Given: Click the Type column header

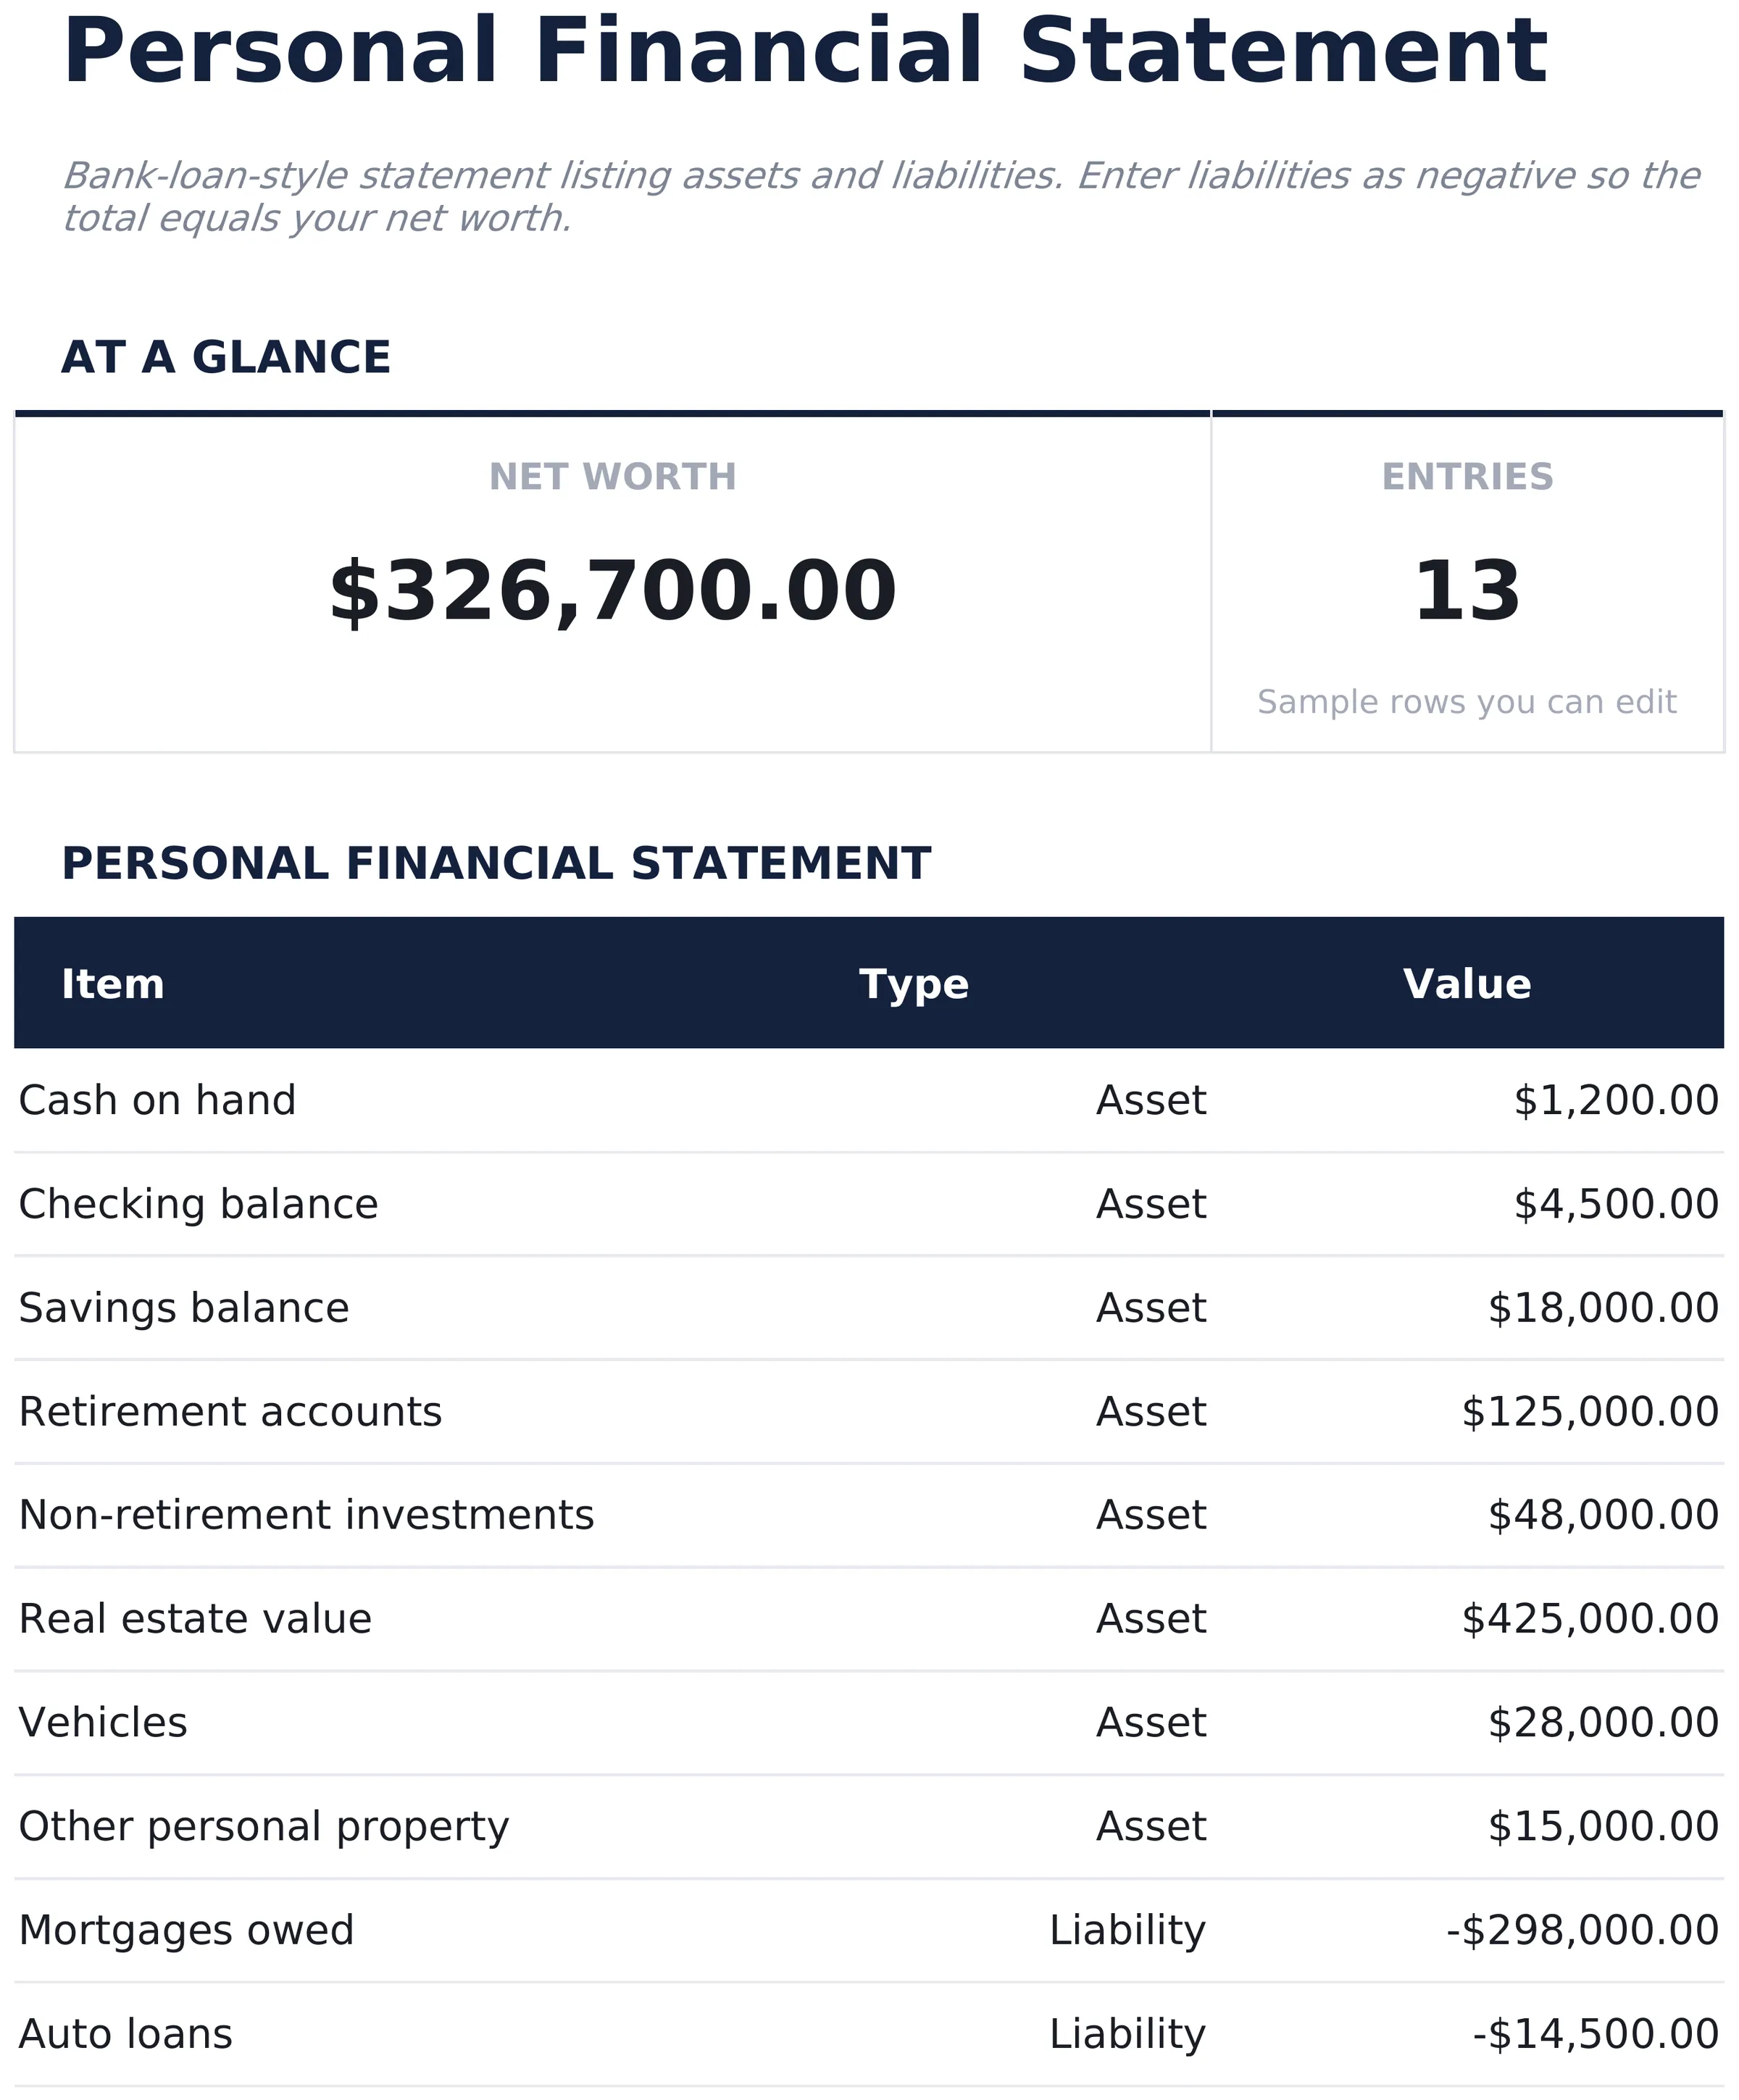Looking at the screenshot, I should (x=914, y=985).
